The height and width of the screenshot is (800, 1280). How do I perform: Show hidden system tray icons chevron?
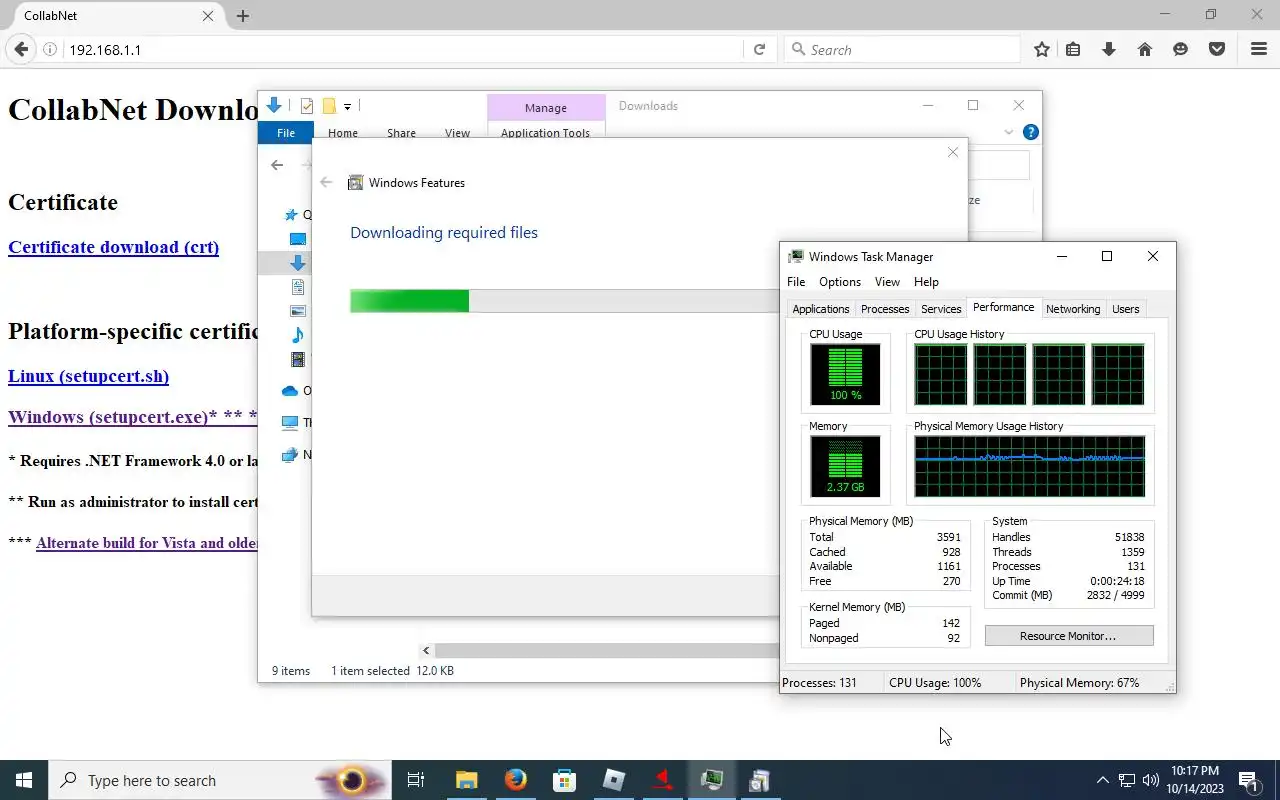coord(1103,780)
